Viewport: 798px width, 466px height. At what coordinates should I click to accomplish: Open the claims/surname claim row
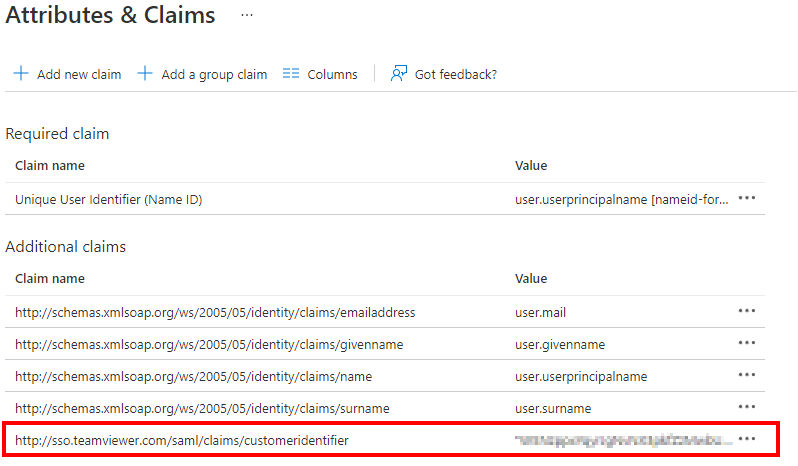pos(385,408)
